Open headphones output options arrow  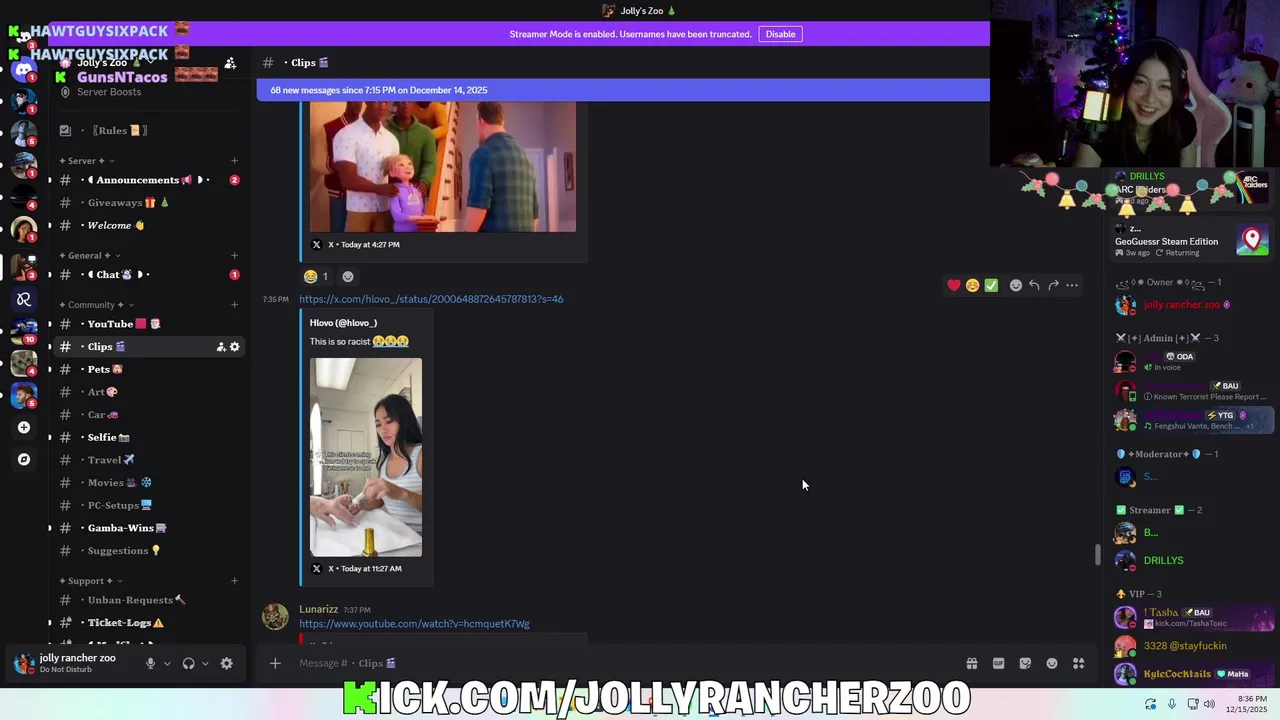(x=205, y=663)
